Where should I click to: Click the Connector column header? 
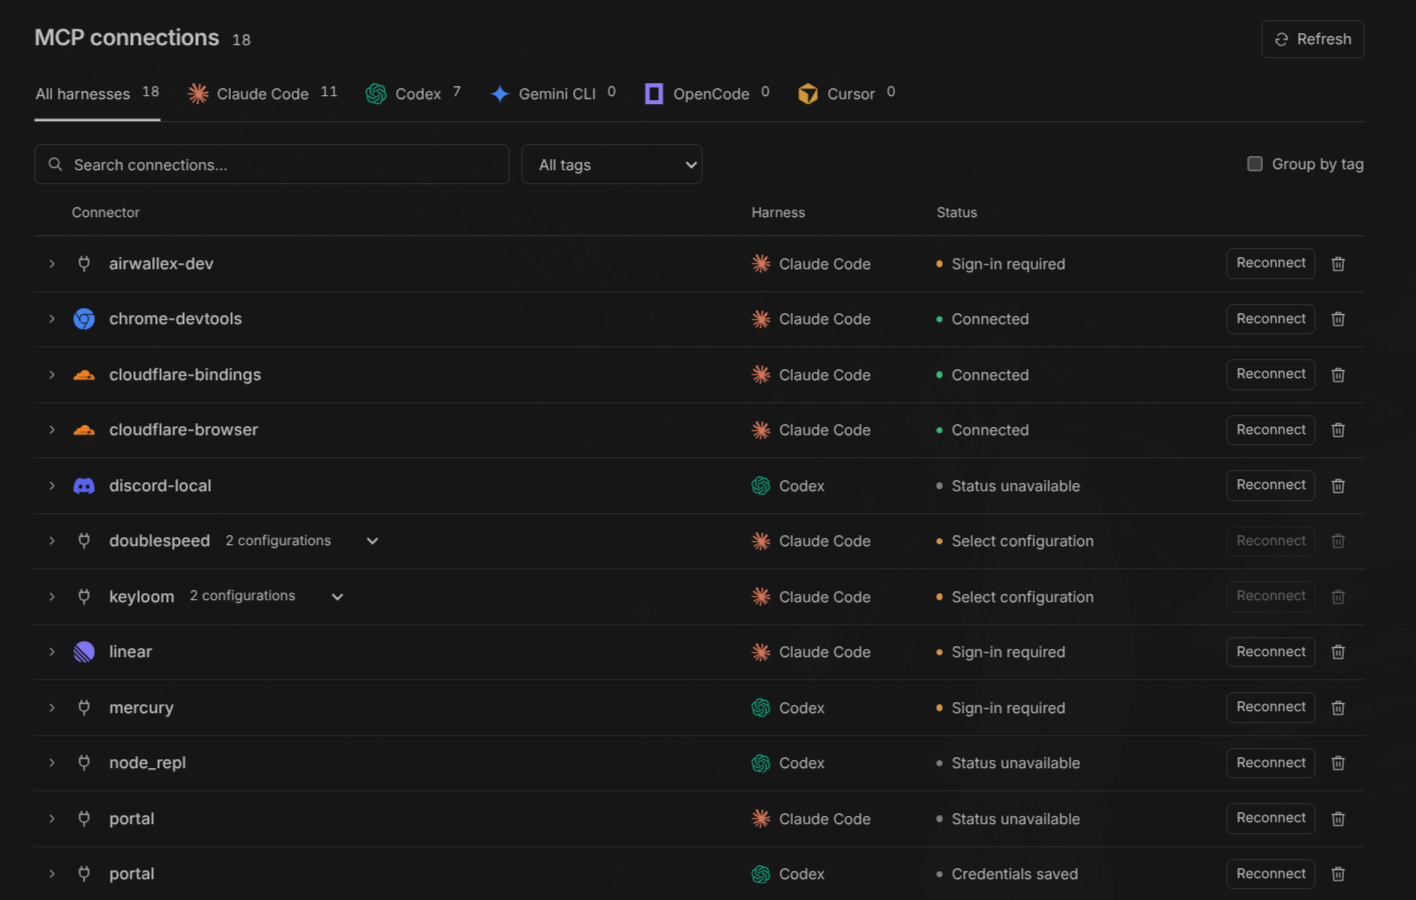click(x=105, y=213)
